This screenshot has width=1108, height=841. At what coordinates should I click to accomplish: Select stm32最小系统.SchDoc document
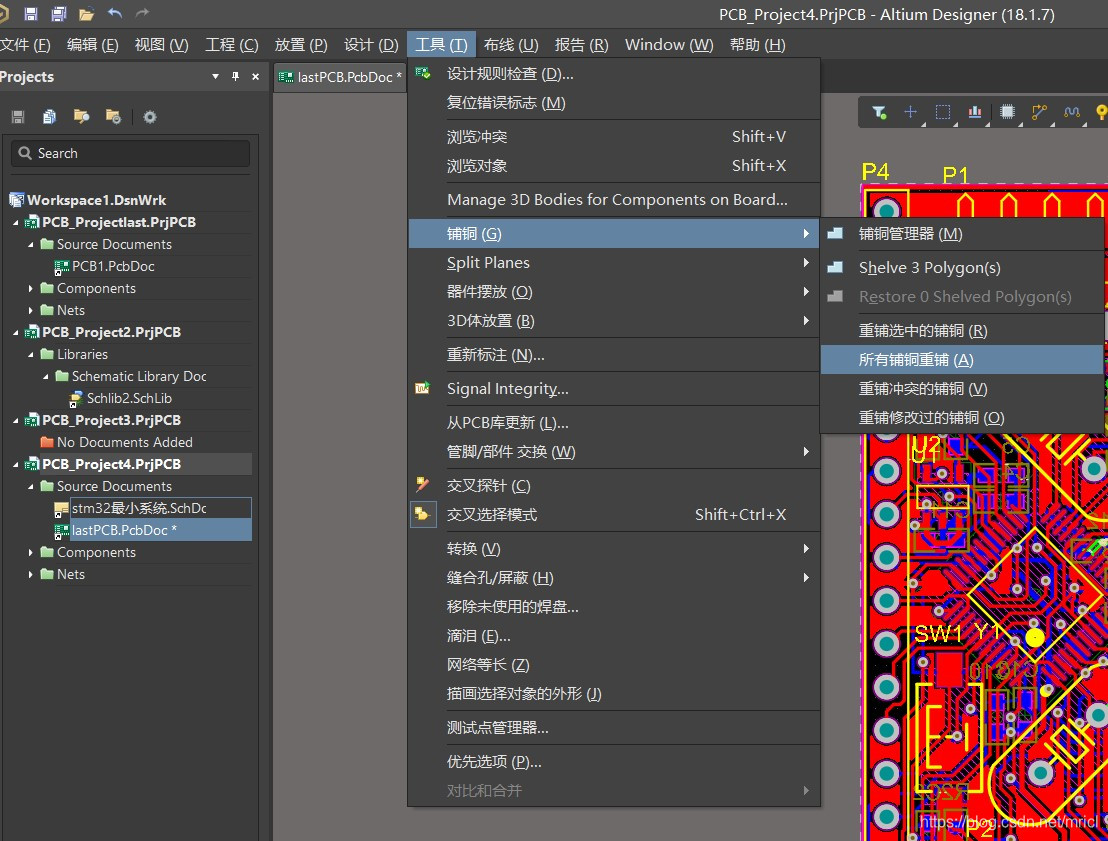coord(139,508)
